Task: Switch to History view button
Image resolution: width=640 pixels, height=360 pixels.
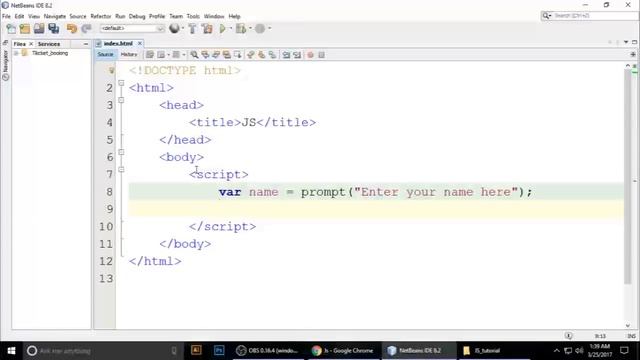Action: click(129, 54)
